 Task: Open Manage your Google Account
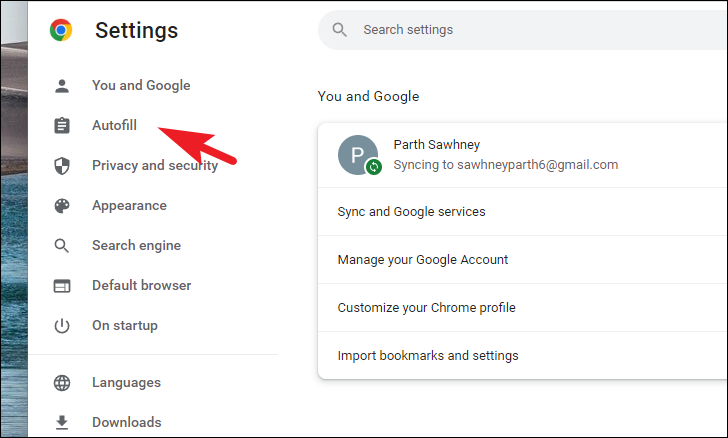tap(523, 260)
